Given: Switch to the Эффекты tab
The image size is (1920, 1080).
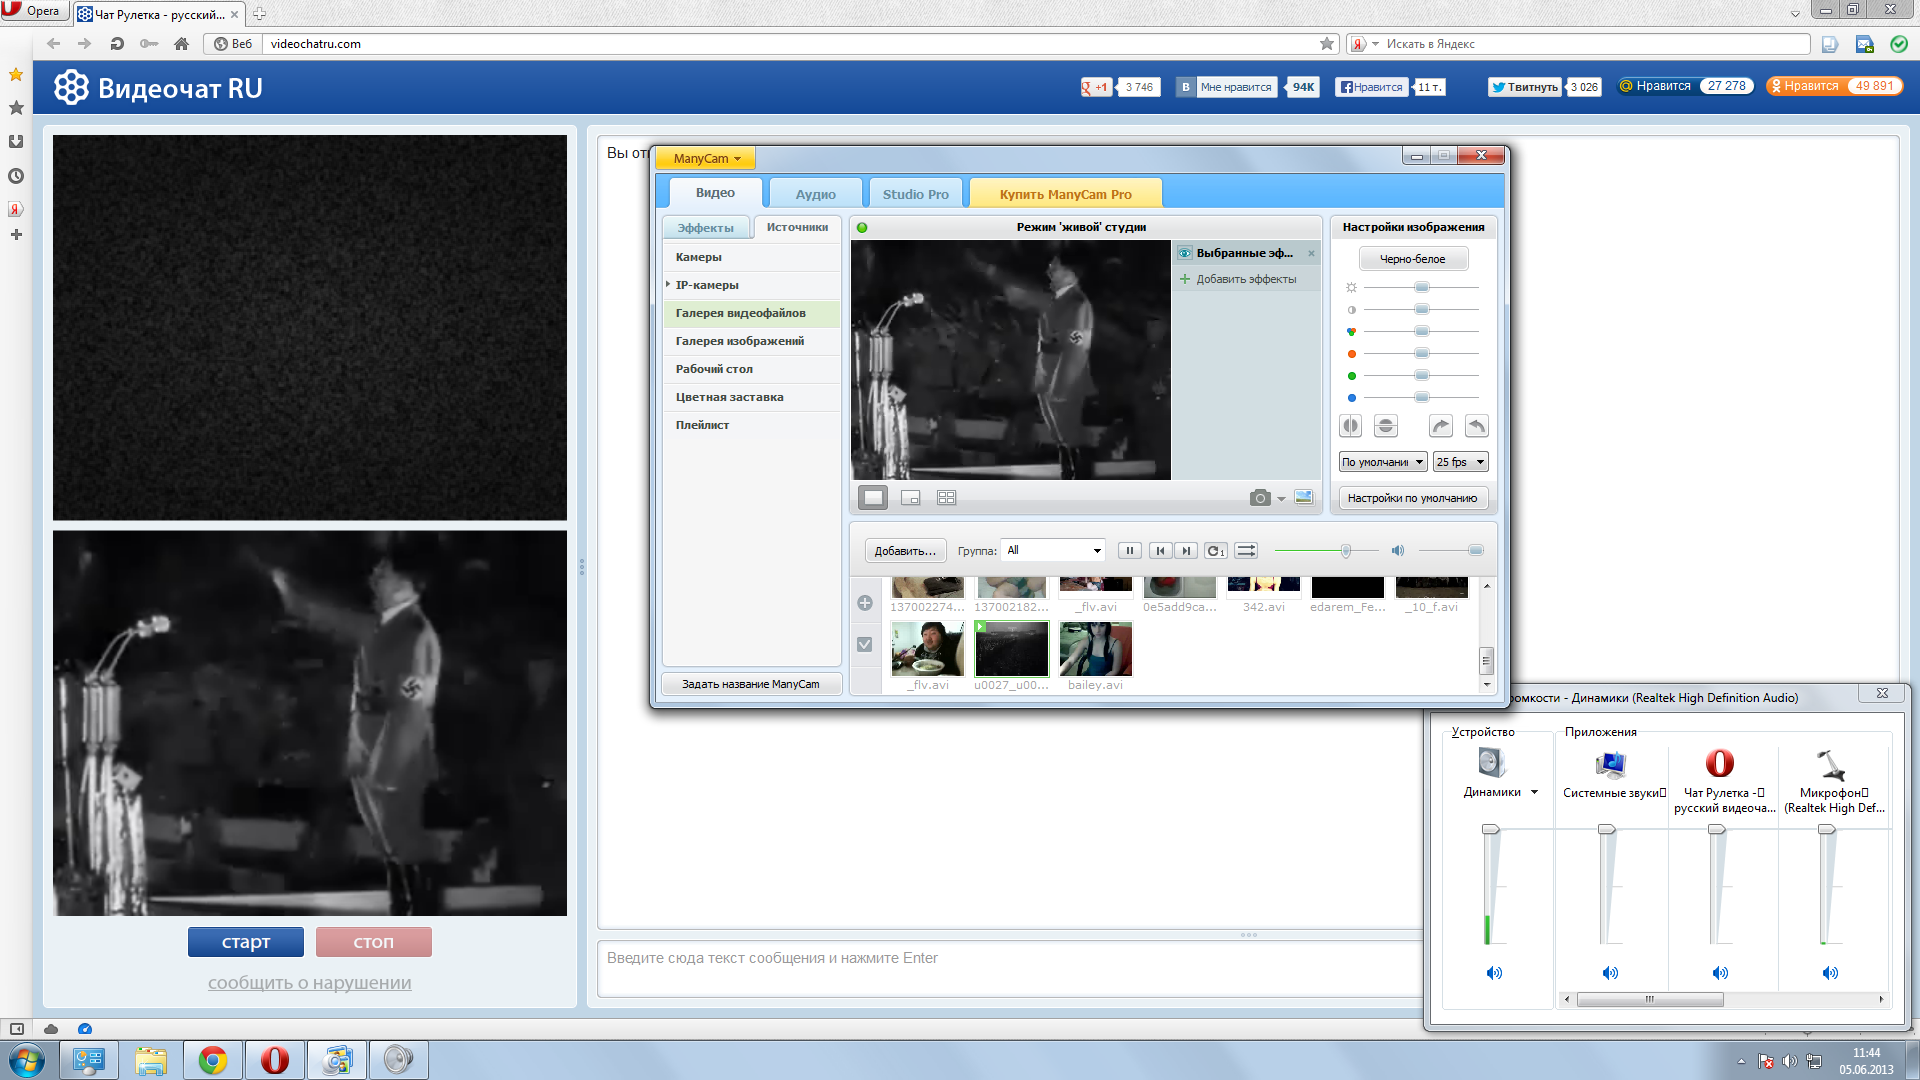Looking at the screenshot, I should (x=706, y=228).
